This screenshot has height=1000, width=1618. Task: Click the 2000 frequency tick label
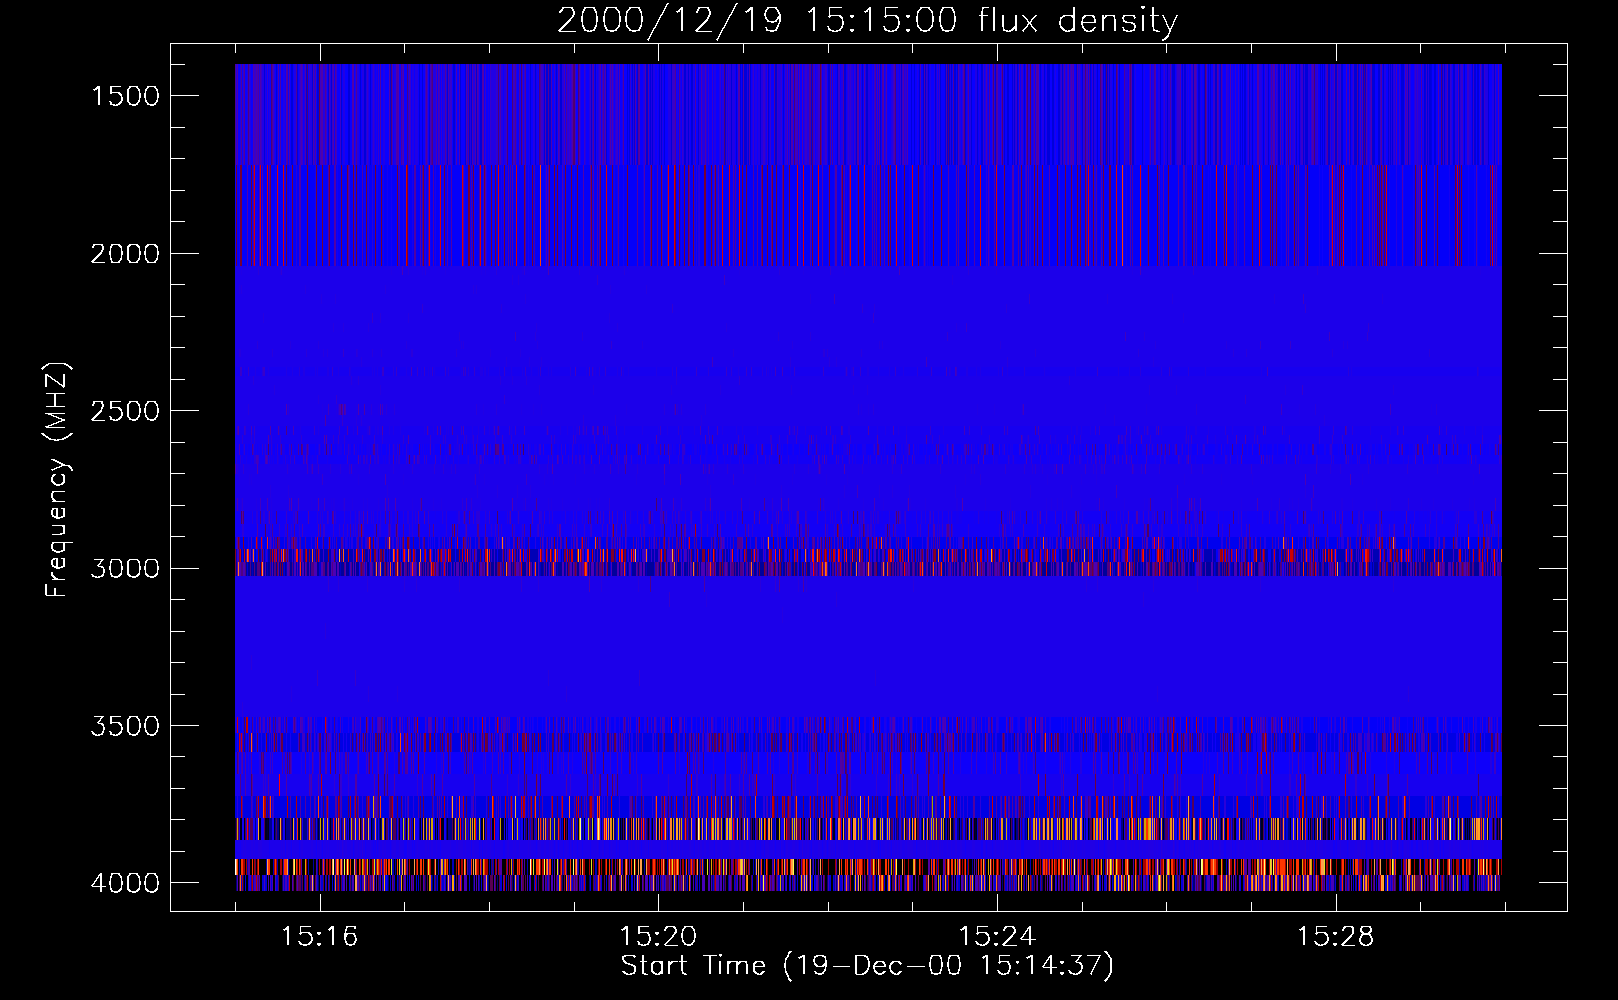pyautogui.click(x=125, y=254)
